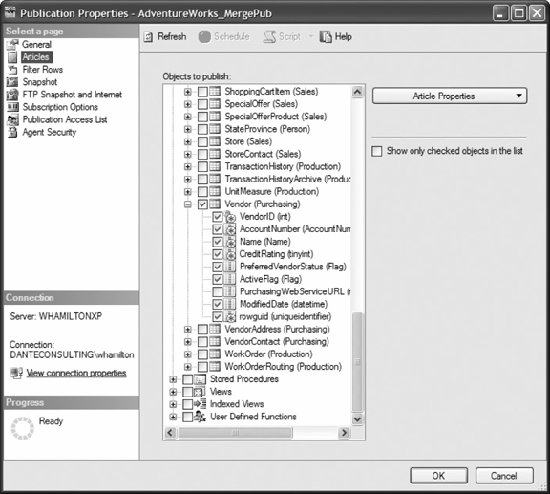Open View connection properties link
This screenshot has height=494, width=550.
click(76, 373)
